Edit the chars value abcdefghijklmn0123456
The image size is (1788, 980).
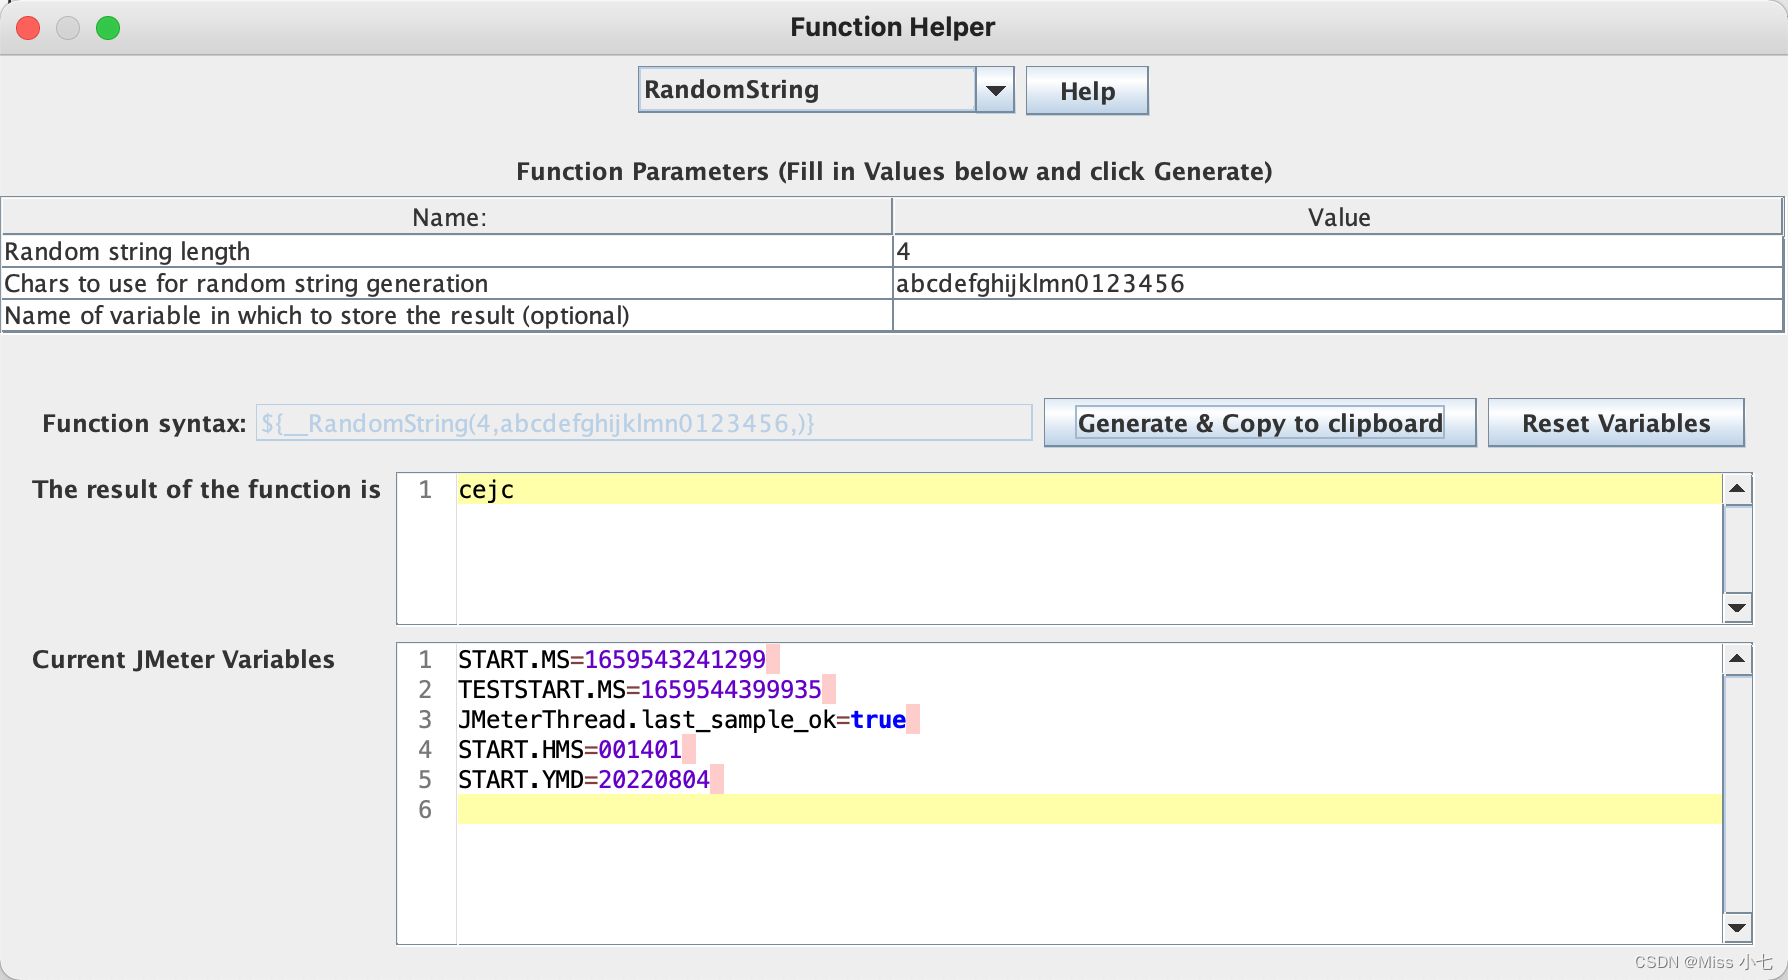pyautogui.click(x=1337, y=283)
